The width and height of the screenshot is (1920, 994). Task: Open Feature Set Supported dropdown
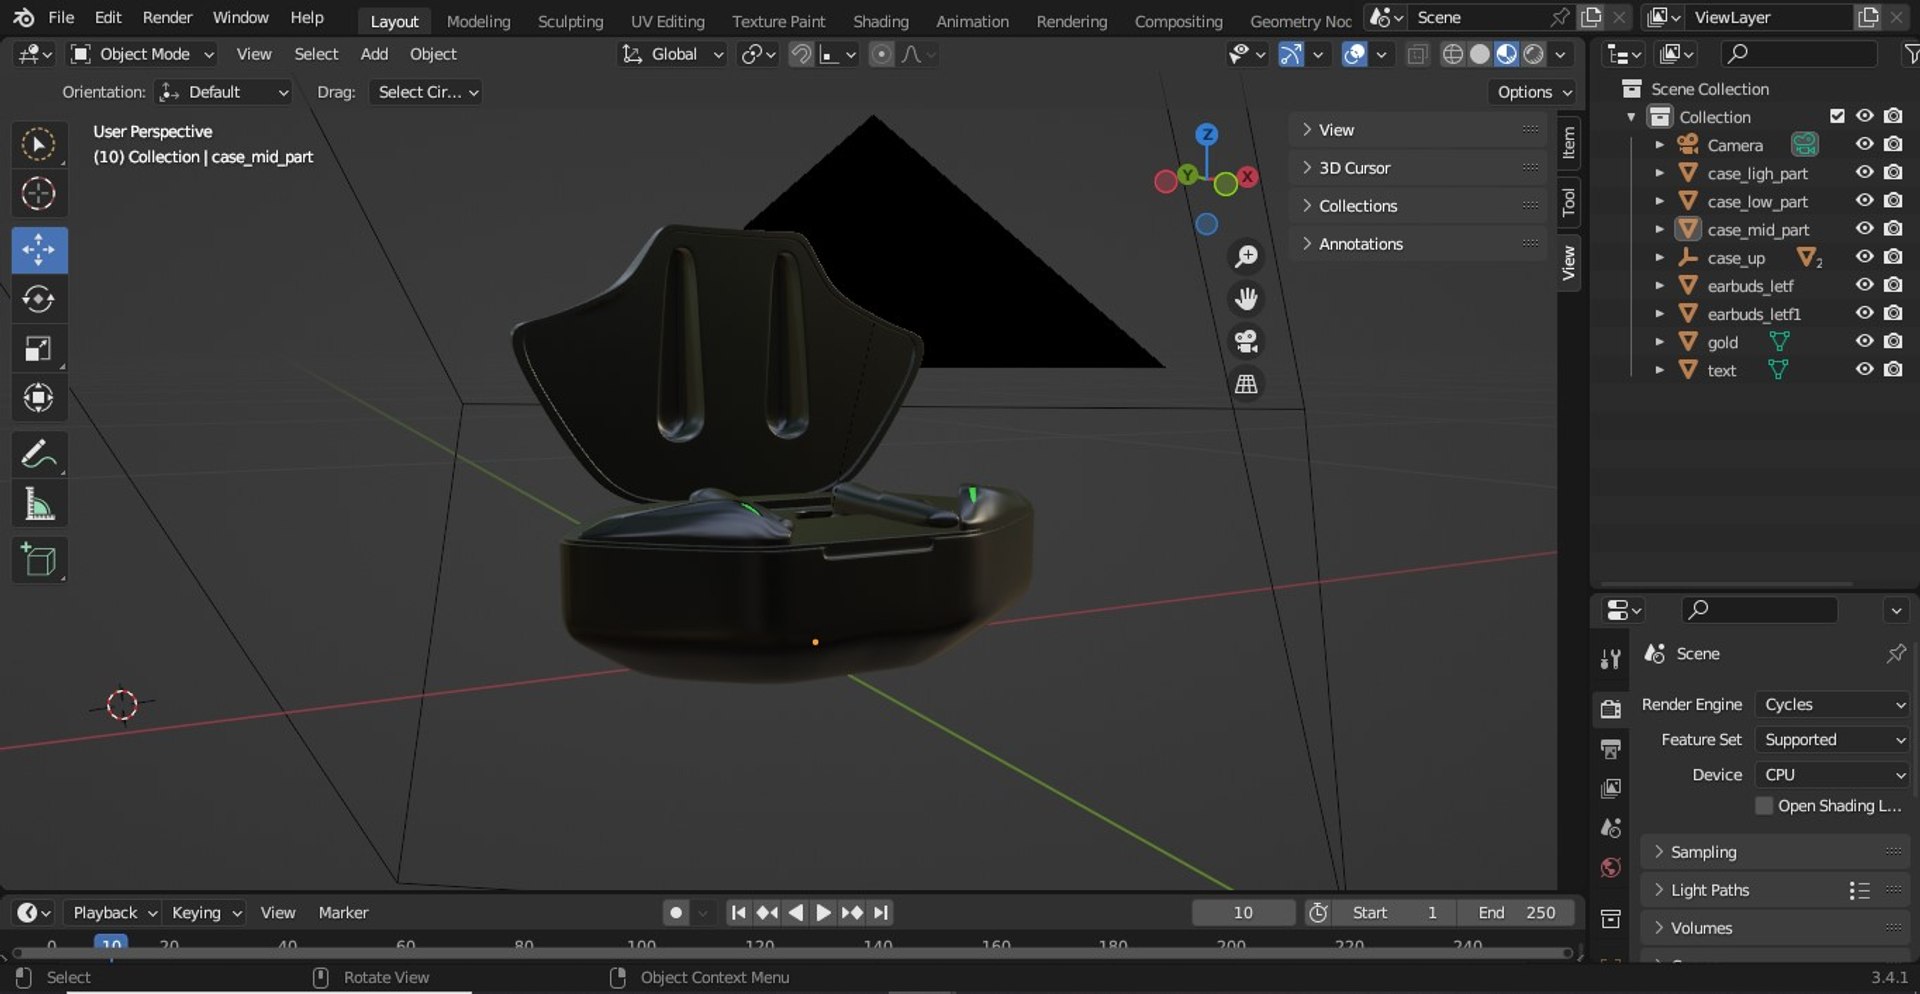coord(1833,740)
